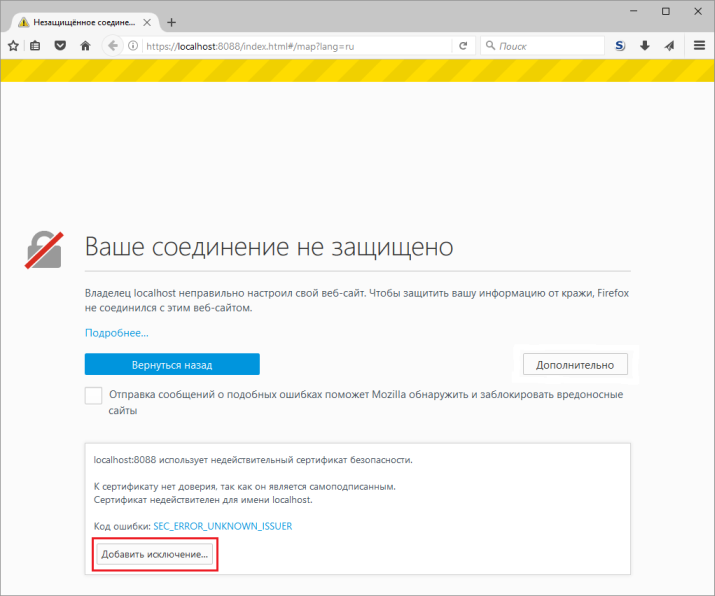The image size is (715, 596).
Task: Close the current tab
Action: coord(147,22)
